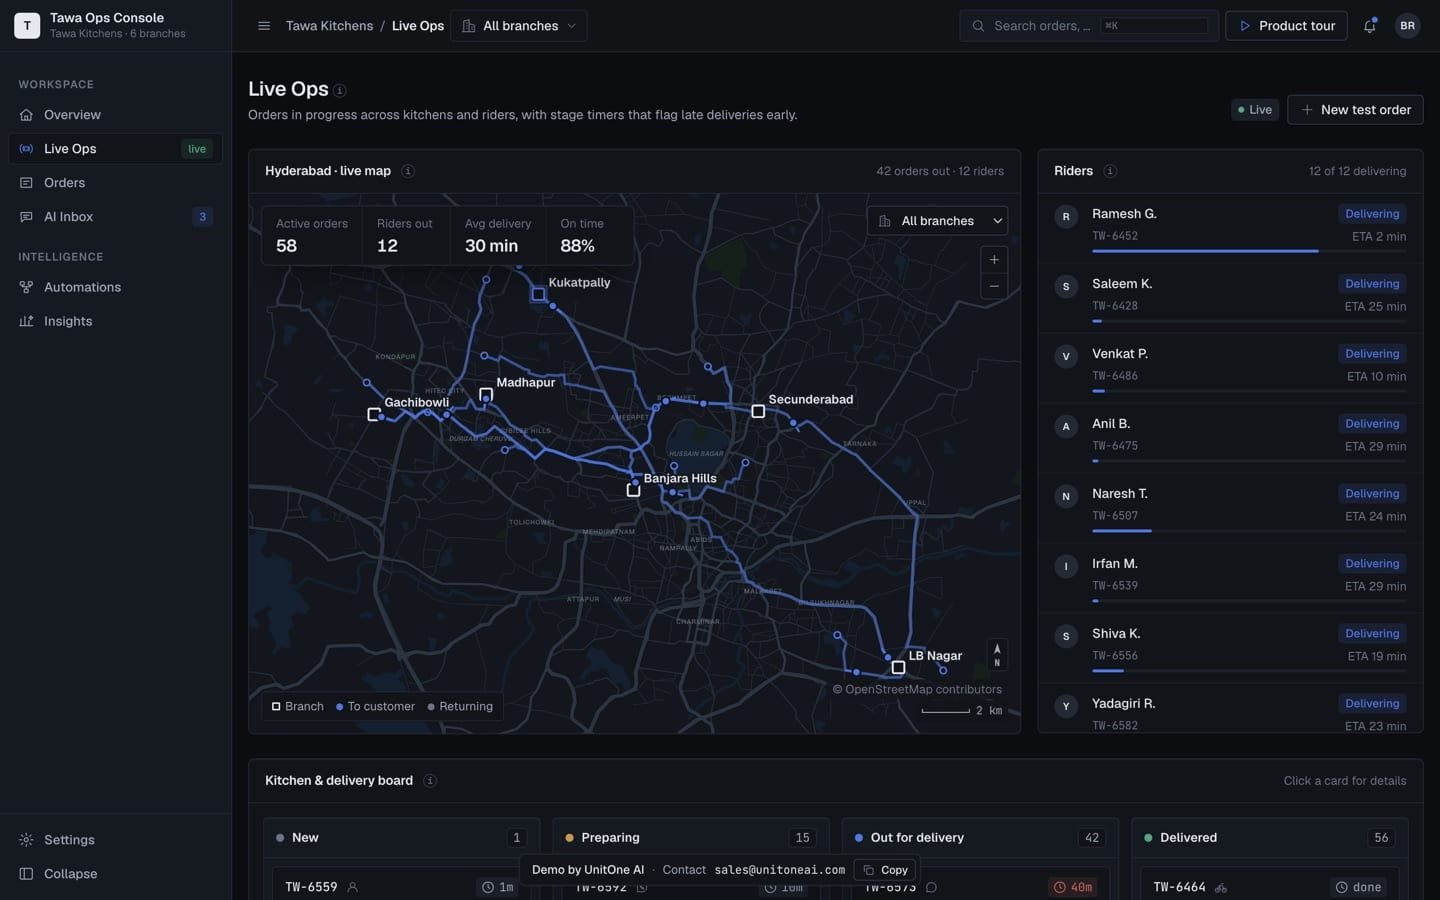Click the Madhapur branch marker
This screenshot has height=900, width=1440.
486,394
